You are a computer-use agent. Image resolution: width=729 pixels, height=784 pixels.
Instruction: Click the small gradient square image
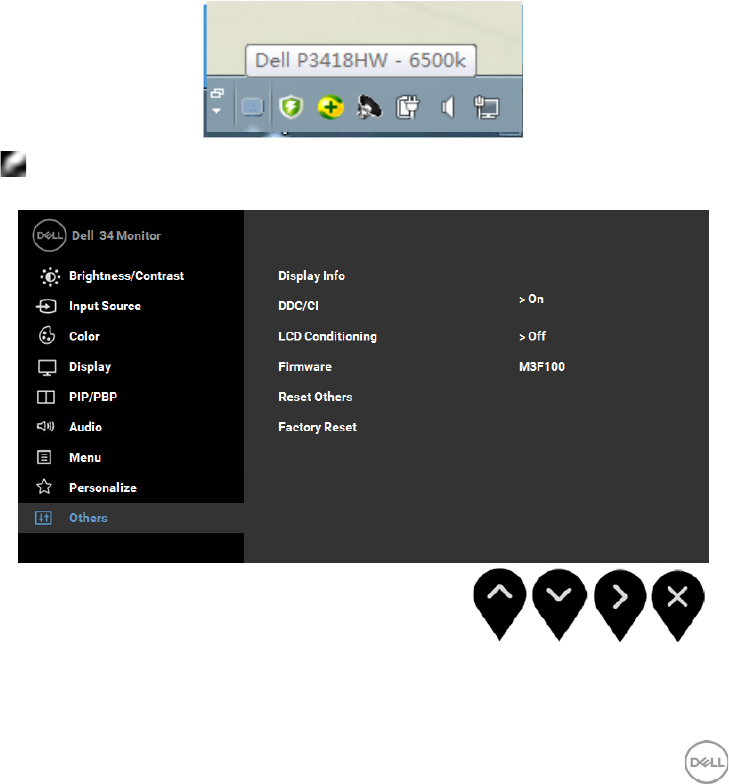coord(13,164)
